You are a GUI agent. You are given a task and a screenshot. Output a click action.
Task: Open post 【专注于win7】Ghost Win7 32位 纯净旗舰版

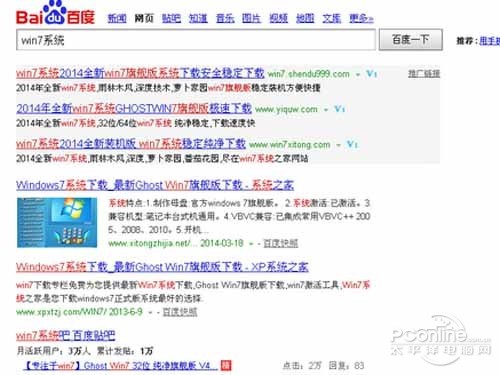[120, 366]
